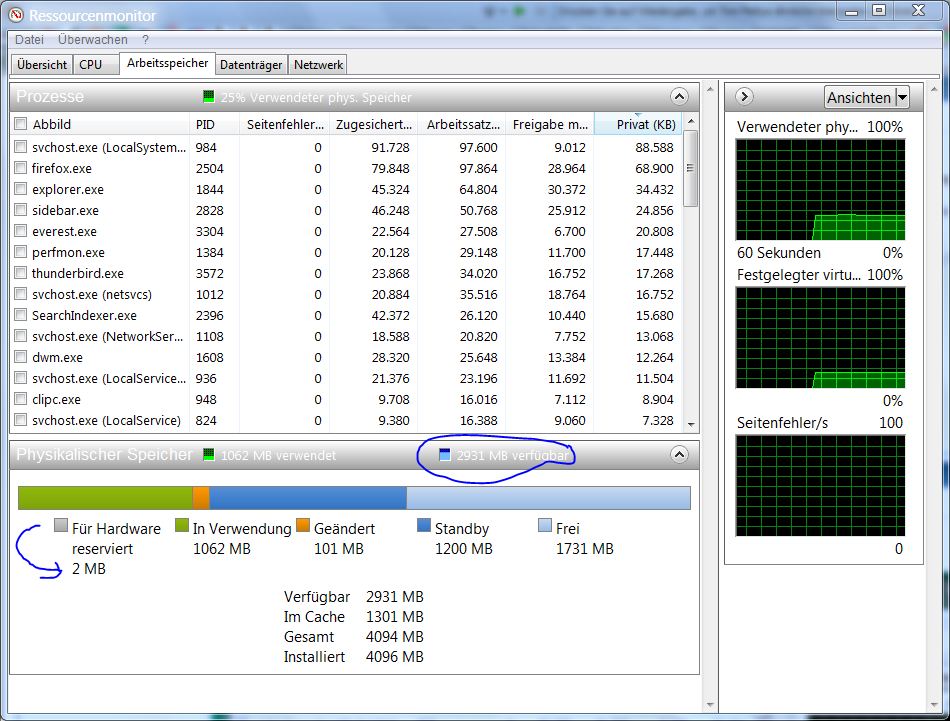Viewport: 950px width, 721px height.
Task: Select the svchost.exe (LocalService) PID 824 row
Action: pos(347,420)
